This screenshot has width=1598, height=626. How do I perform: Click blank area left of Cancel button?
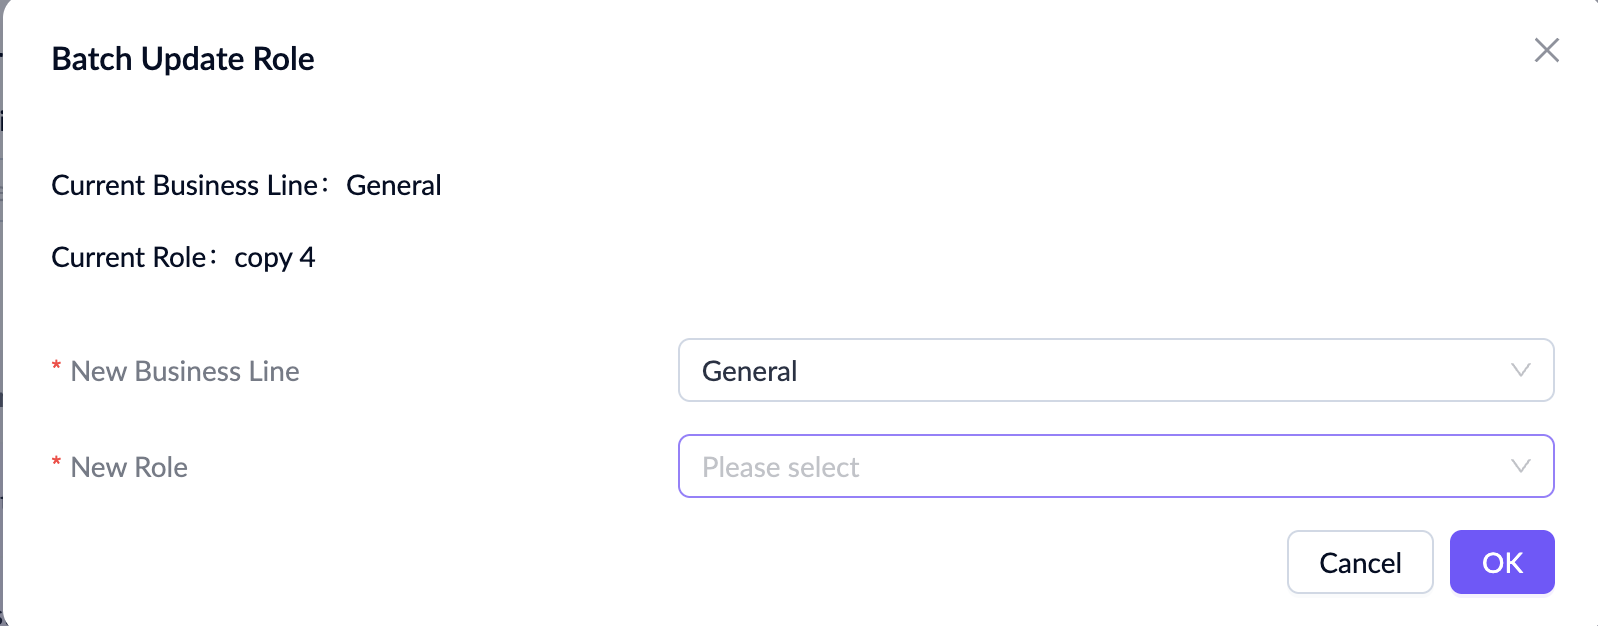coord(900,562)
